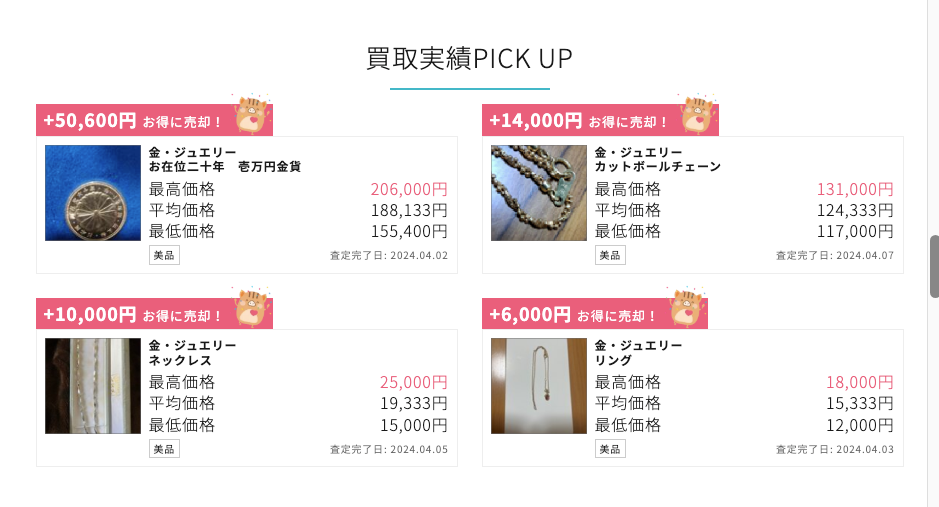Click the cat mascot on the +50,600円 banner
939x507 pixels.
pyautogui.click(x=252, y=115)
